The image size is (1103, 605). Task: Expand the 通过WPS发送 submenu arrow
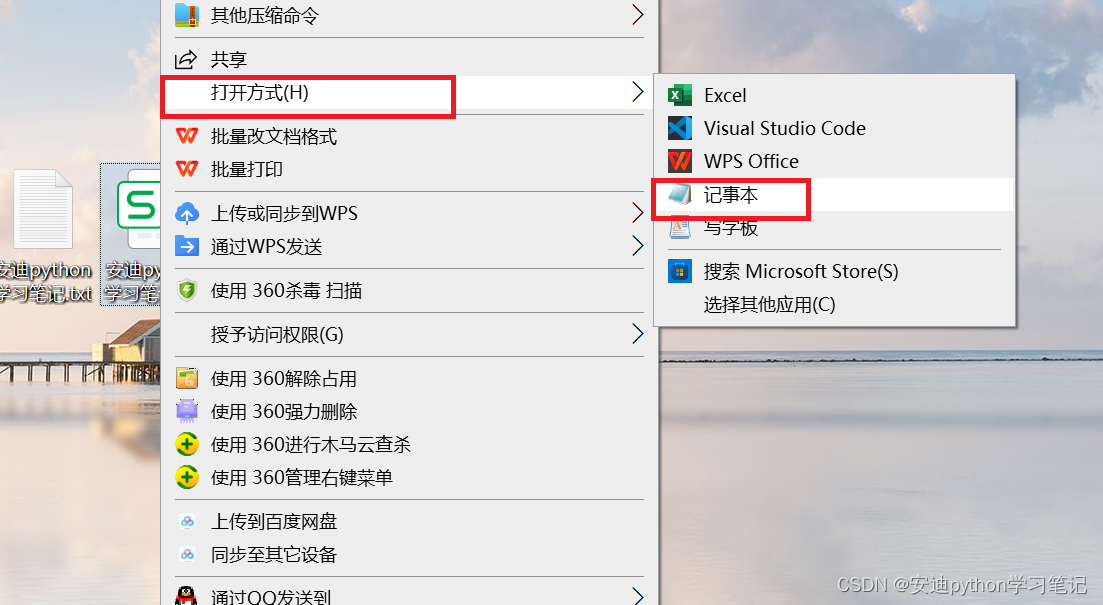click(637, 246)
